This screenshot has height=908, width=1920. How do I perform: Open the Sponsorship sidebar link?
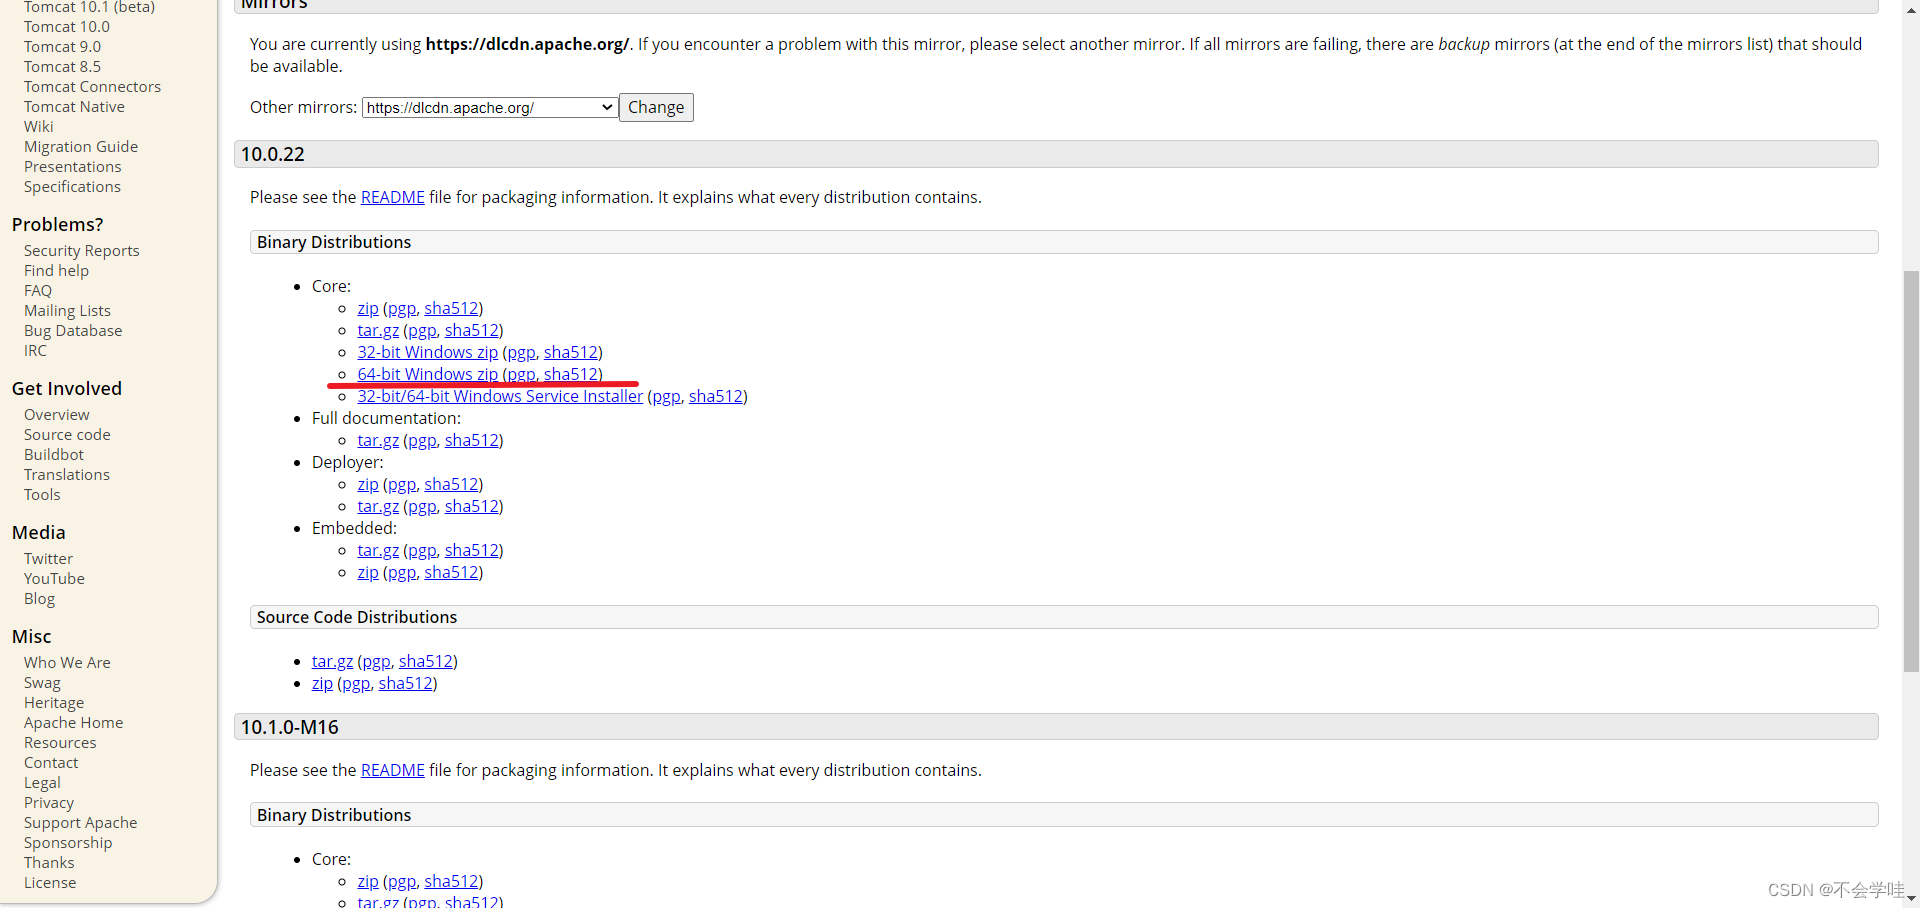[68, 843]
